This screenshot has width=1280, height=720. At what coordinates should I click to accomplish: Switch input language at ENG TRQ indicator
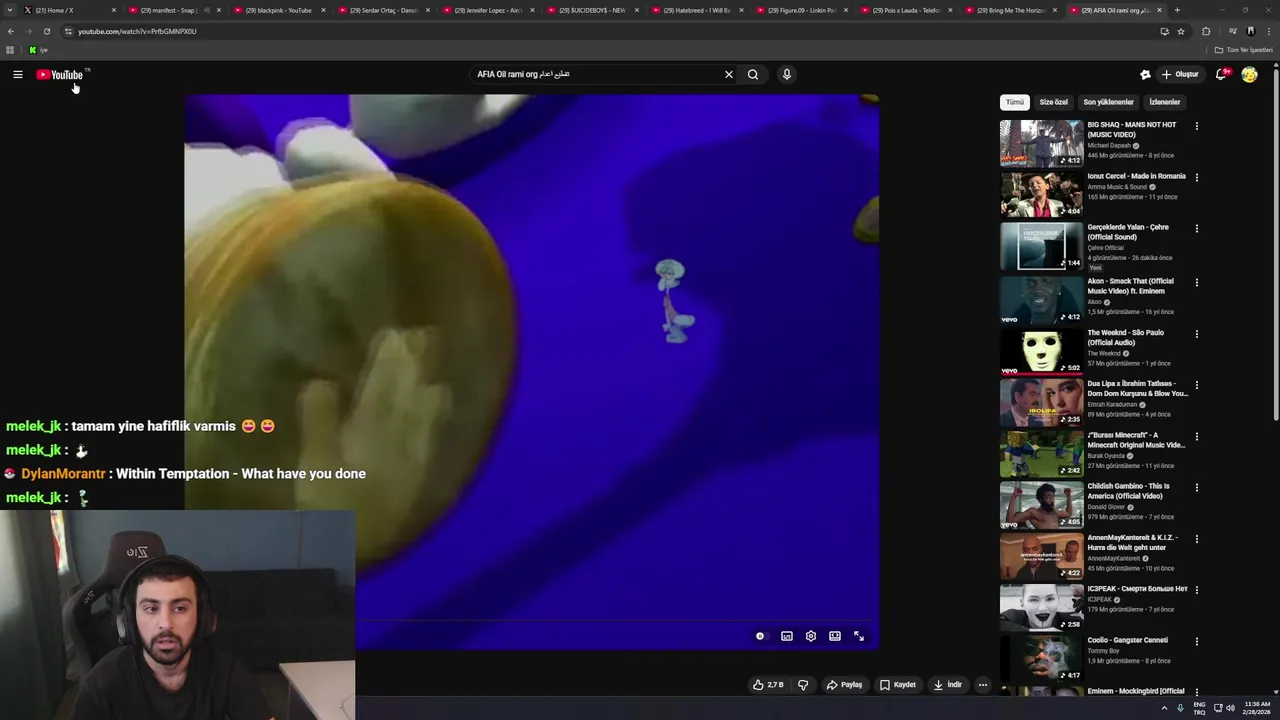coord(1199,708)
